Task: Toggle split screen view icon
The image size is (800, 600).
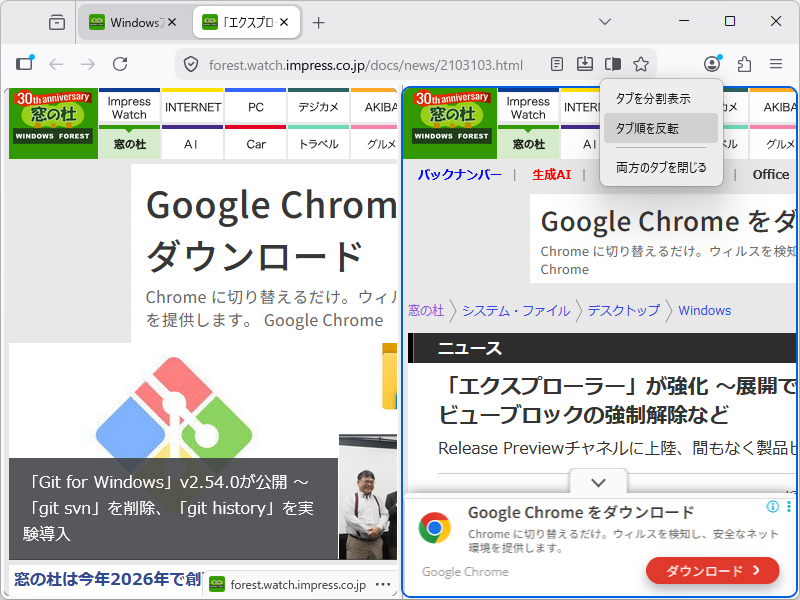Action: click(x=613, y=64)
